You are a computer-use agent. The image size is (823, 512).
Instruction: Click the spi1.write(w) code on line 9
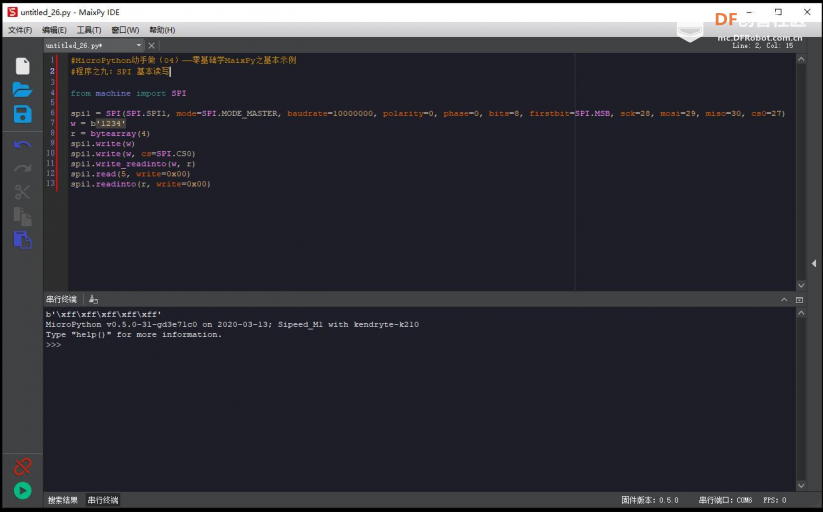[103, 143]
